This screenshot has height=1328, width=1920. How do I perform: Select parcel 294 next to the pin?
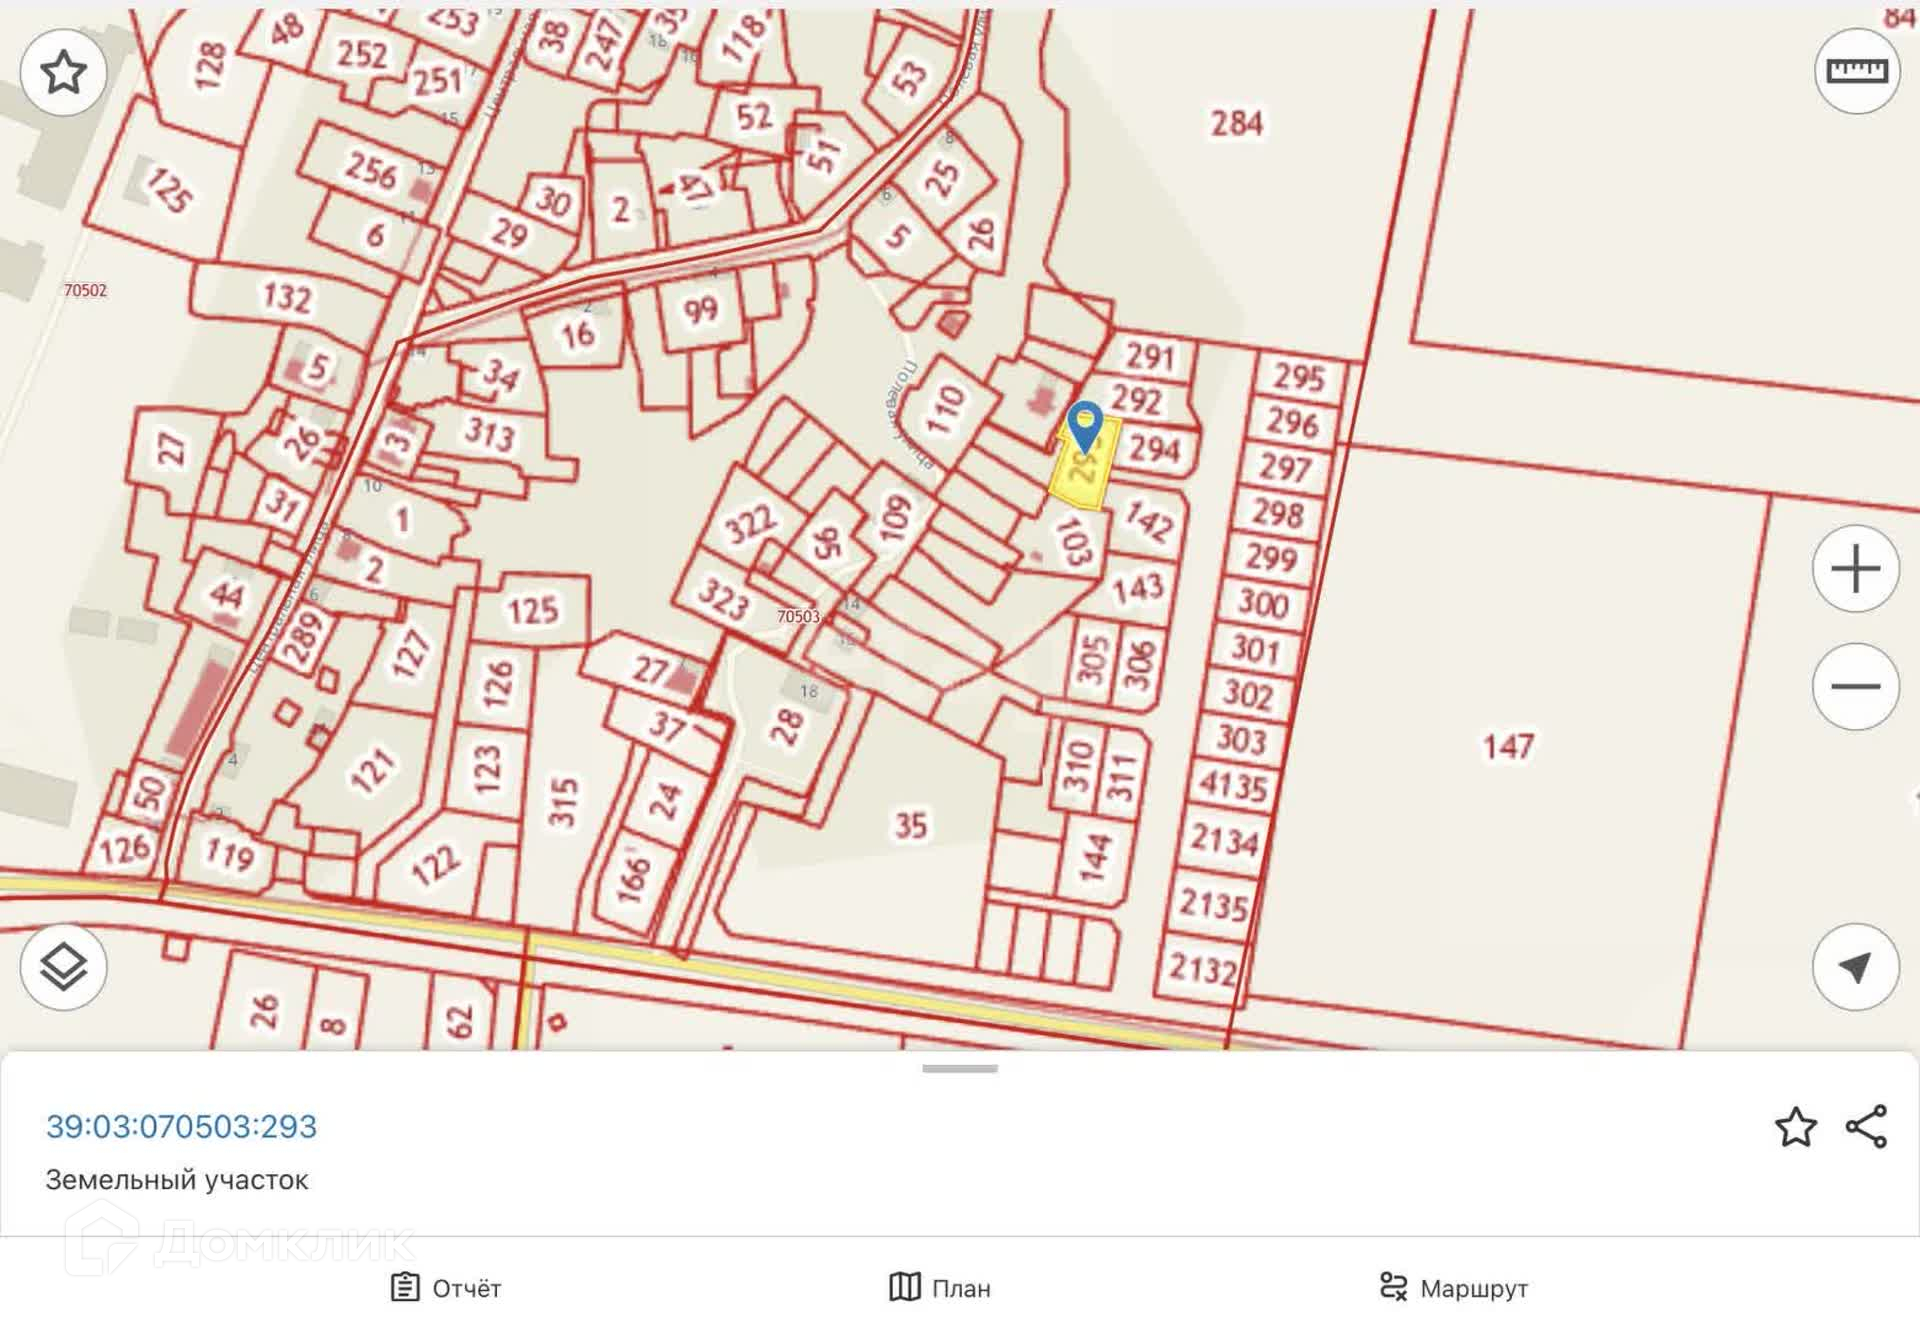(x=1155, y=450)
